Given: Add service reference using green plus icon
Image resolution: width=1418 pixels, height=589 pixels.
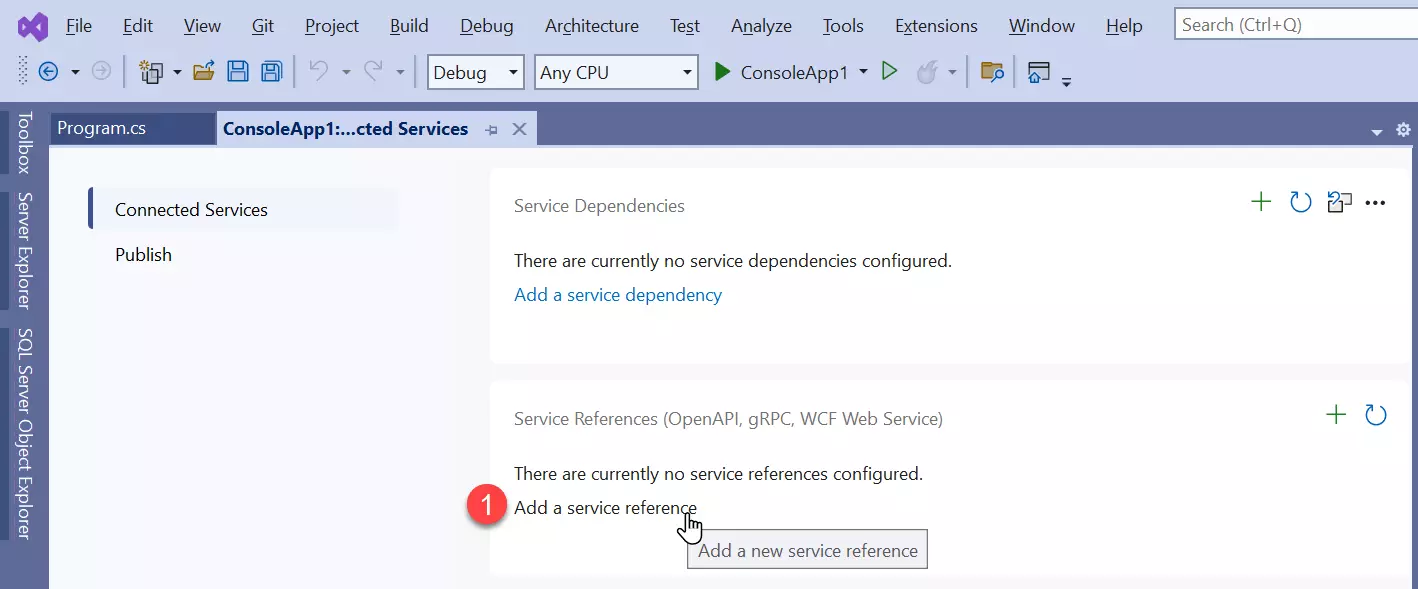Looking at the screenshot, I should [1336, 414].
